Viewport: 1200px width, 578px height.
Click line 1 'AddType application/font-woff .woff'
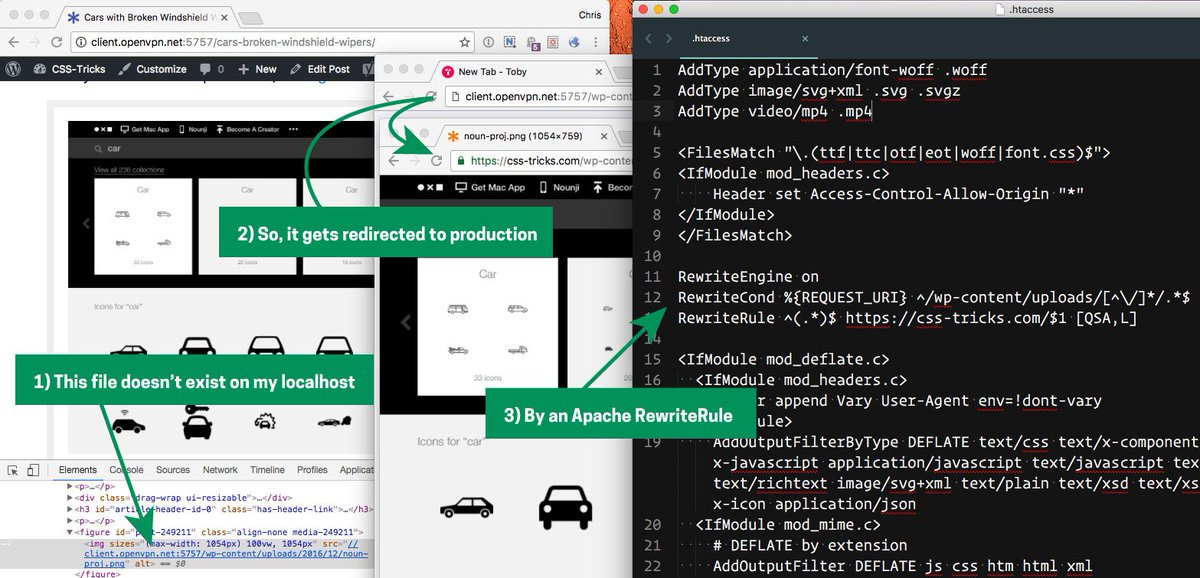[833, 70]
